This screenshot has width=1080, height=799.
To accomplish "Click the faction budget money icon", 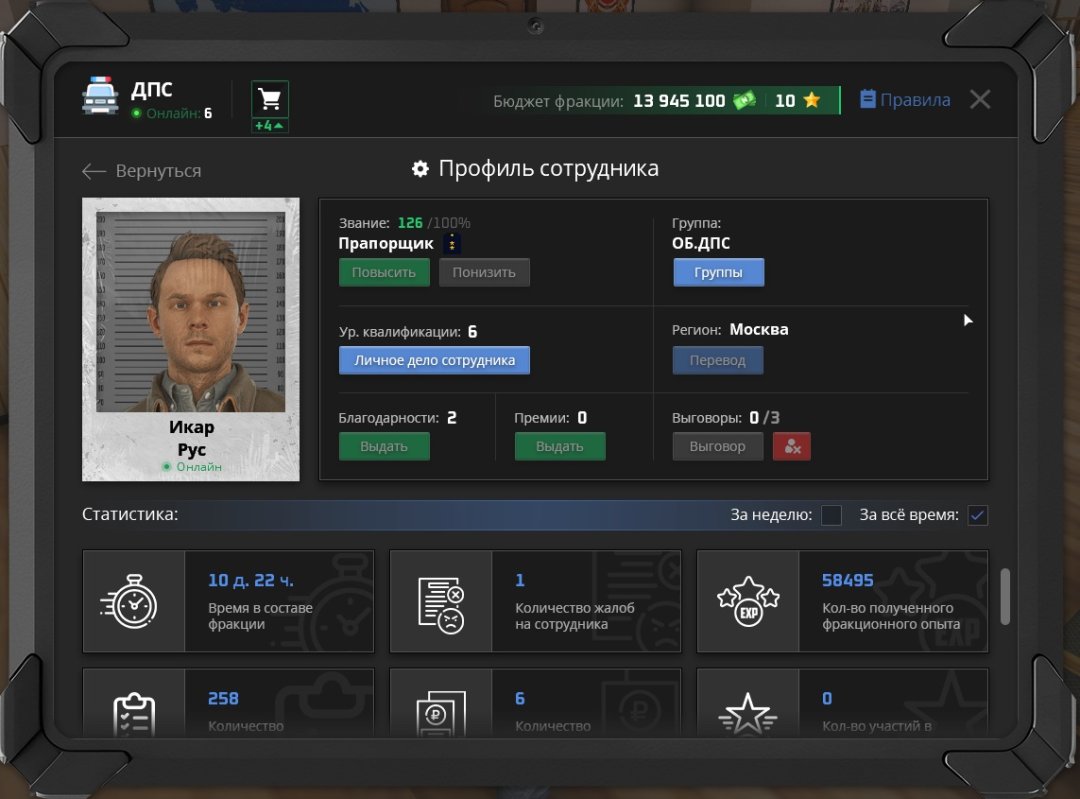I will [743, 100].
